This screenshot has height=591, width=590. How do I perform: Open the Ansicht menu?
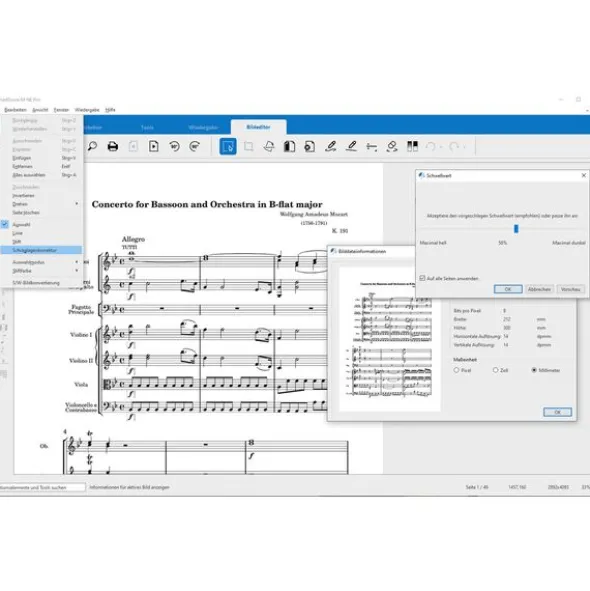coord(40,110)
